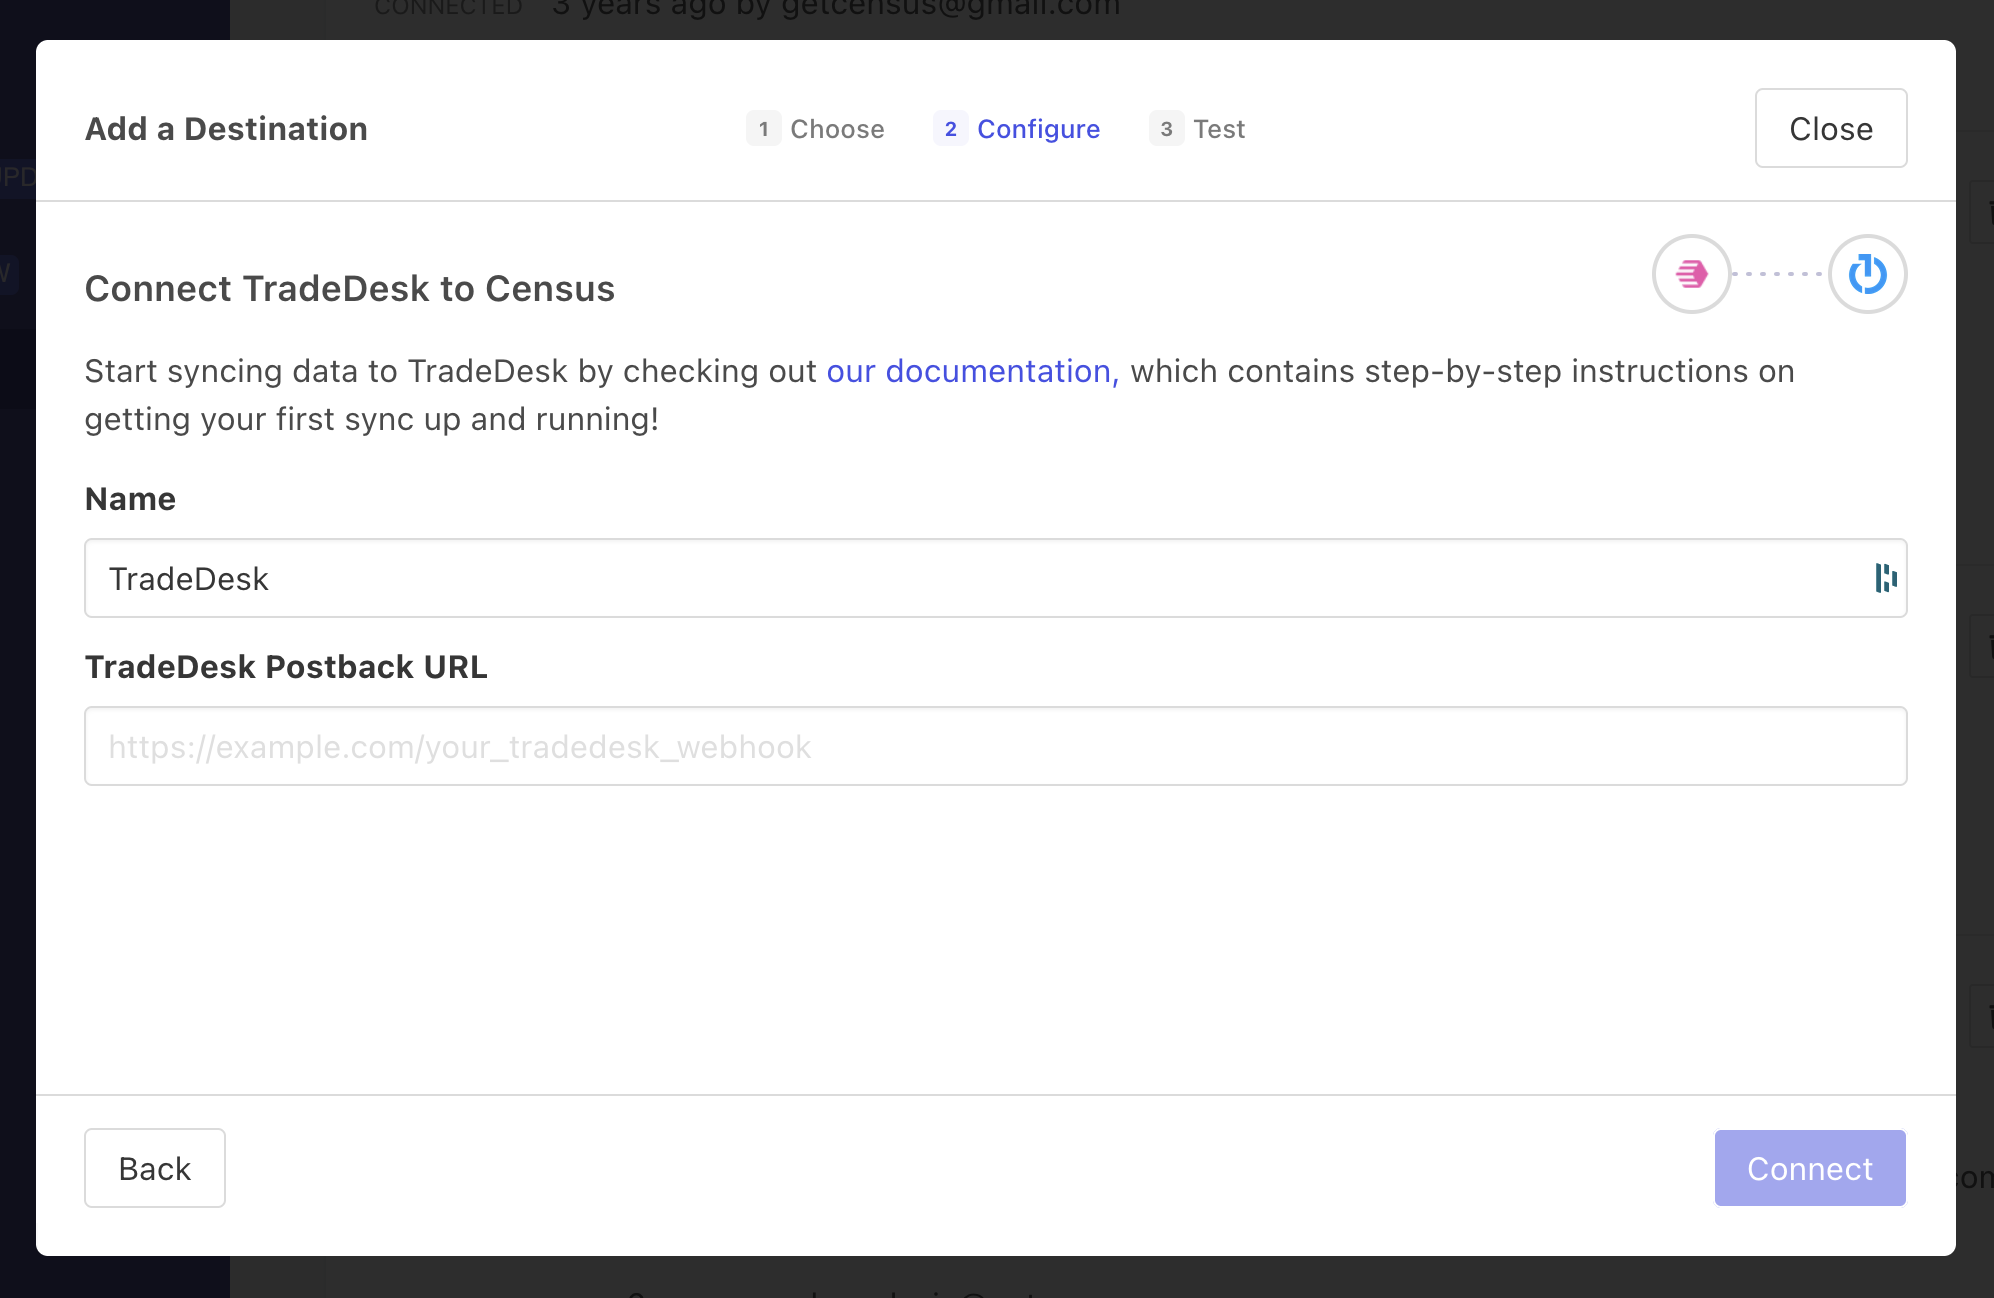Jump to step 3 Test
Image resolution: width=1994 pixels, height=1298 pixels.
1197,129
